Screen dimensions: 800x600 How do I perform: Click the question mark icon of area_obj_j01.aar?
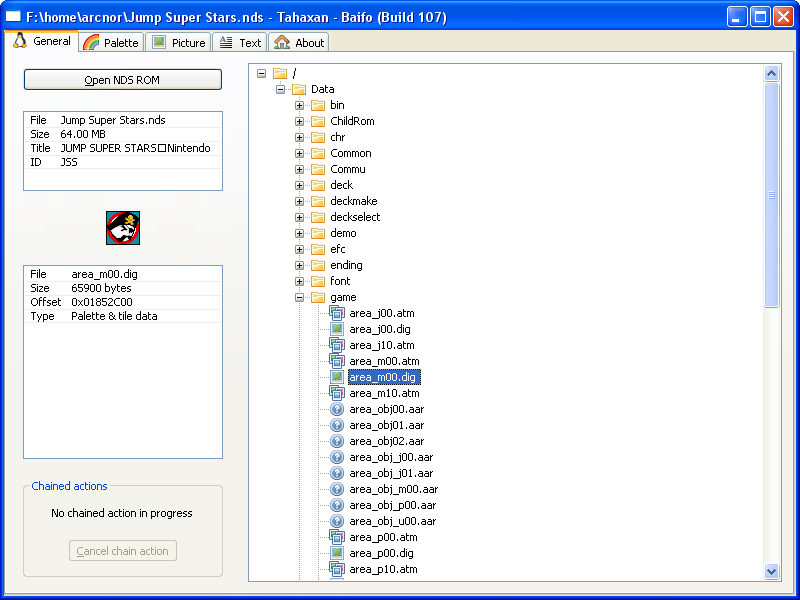[337, 473]
